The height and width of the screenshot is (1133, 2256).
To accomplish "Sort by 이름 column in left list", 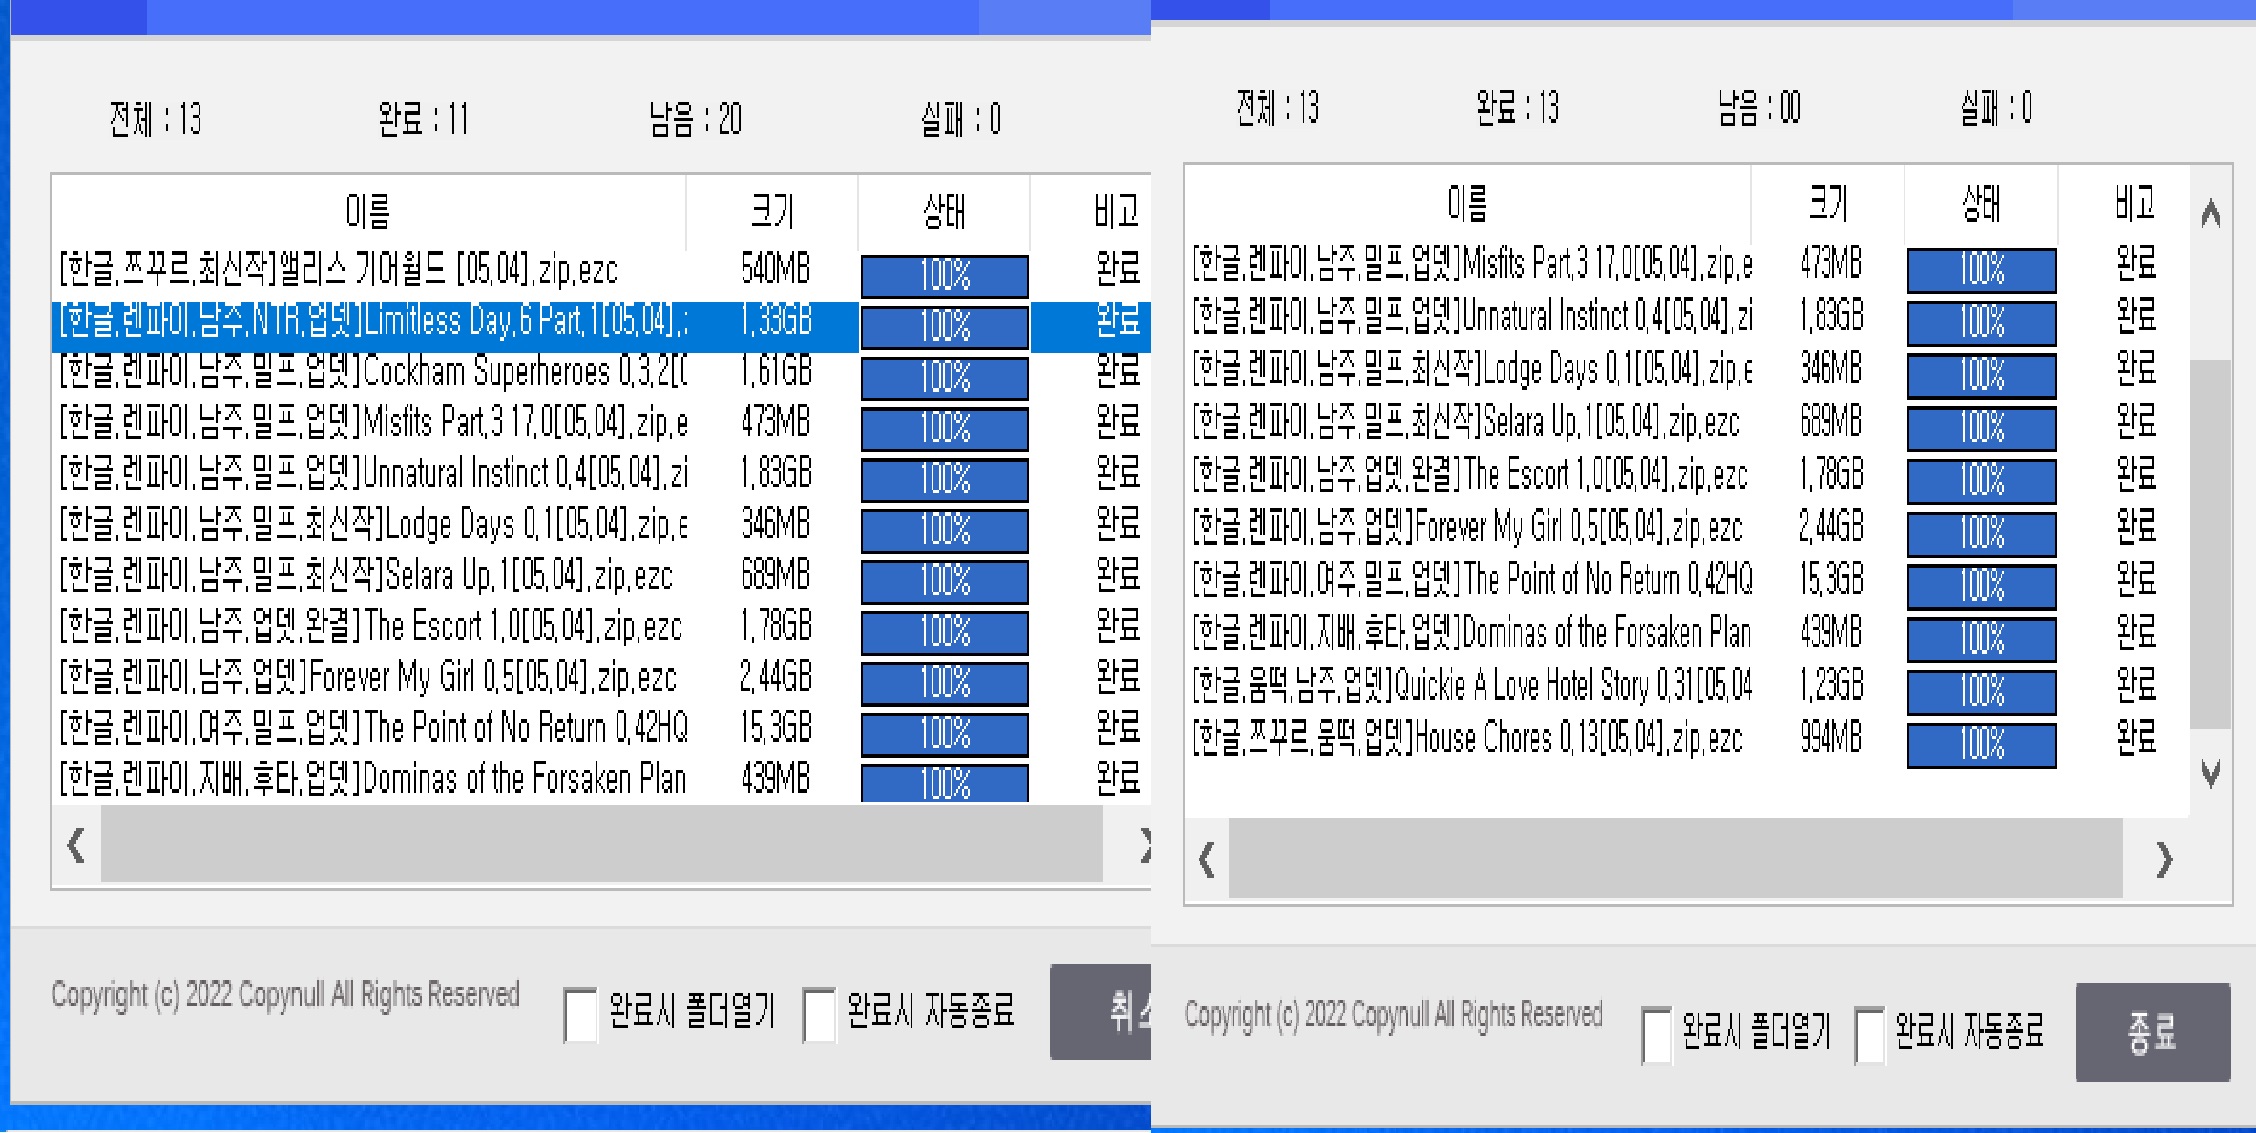I will 367,211.
